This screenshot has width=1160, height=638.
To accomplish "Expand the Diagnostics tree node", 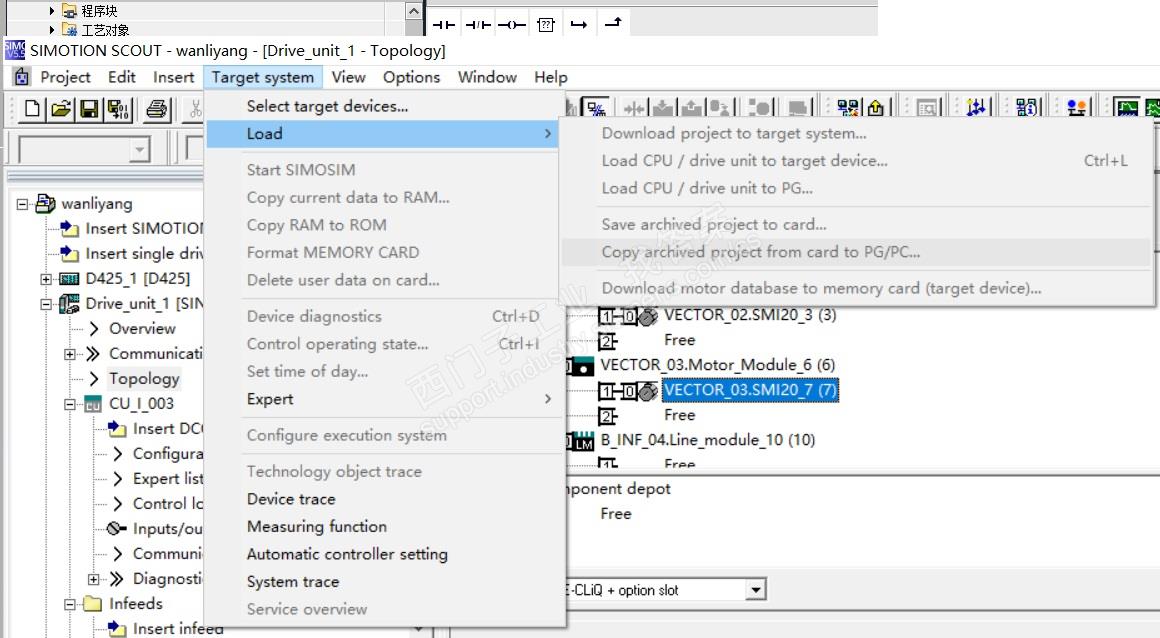I will [x=93, y=579].
